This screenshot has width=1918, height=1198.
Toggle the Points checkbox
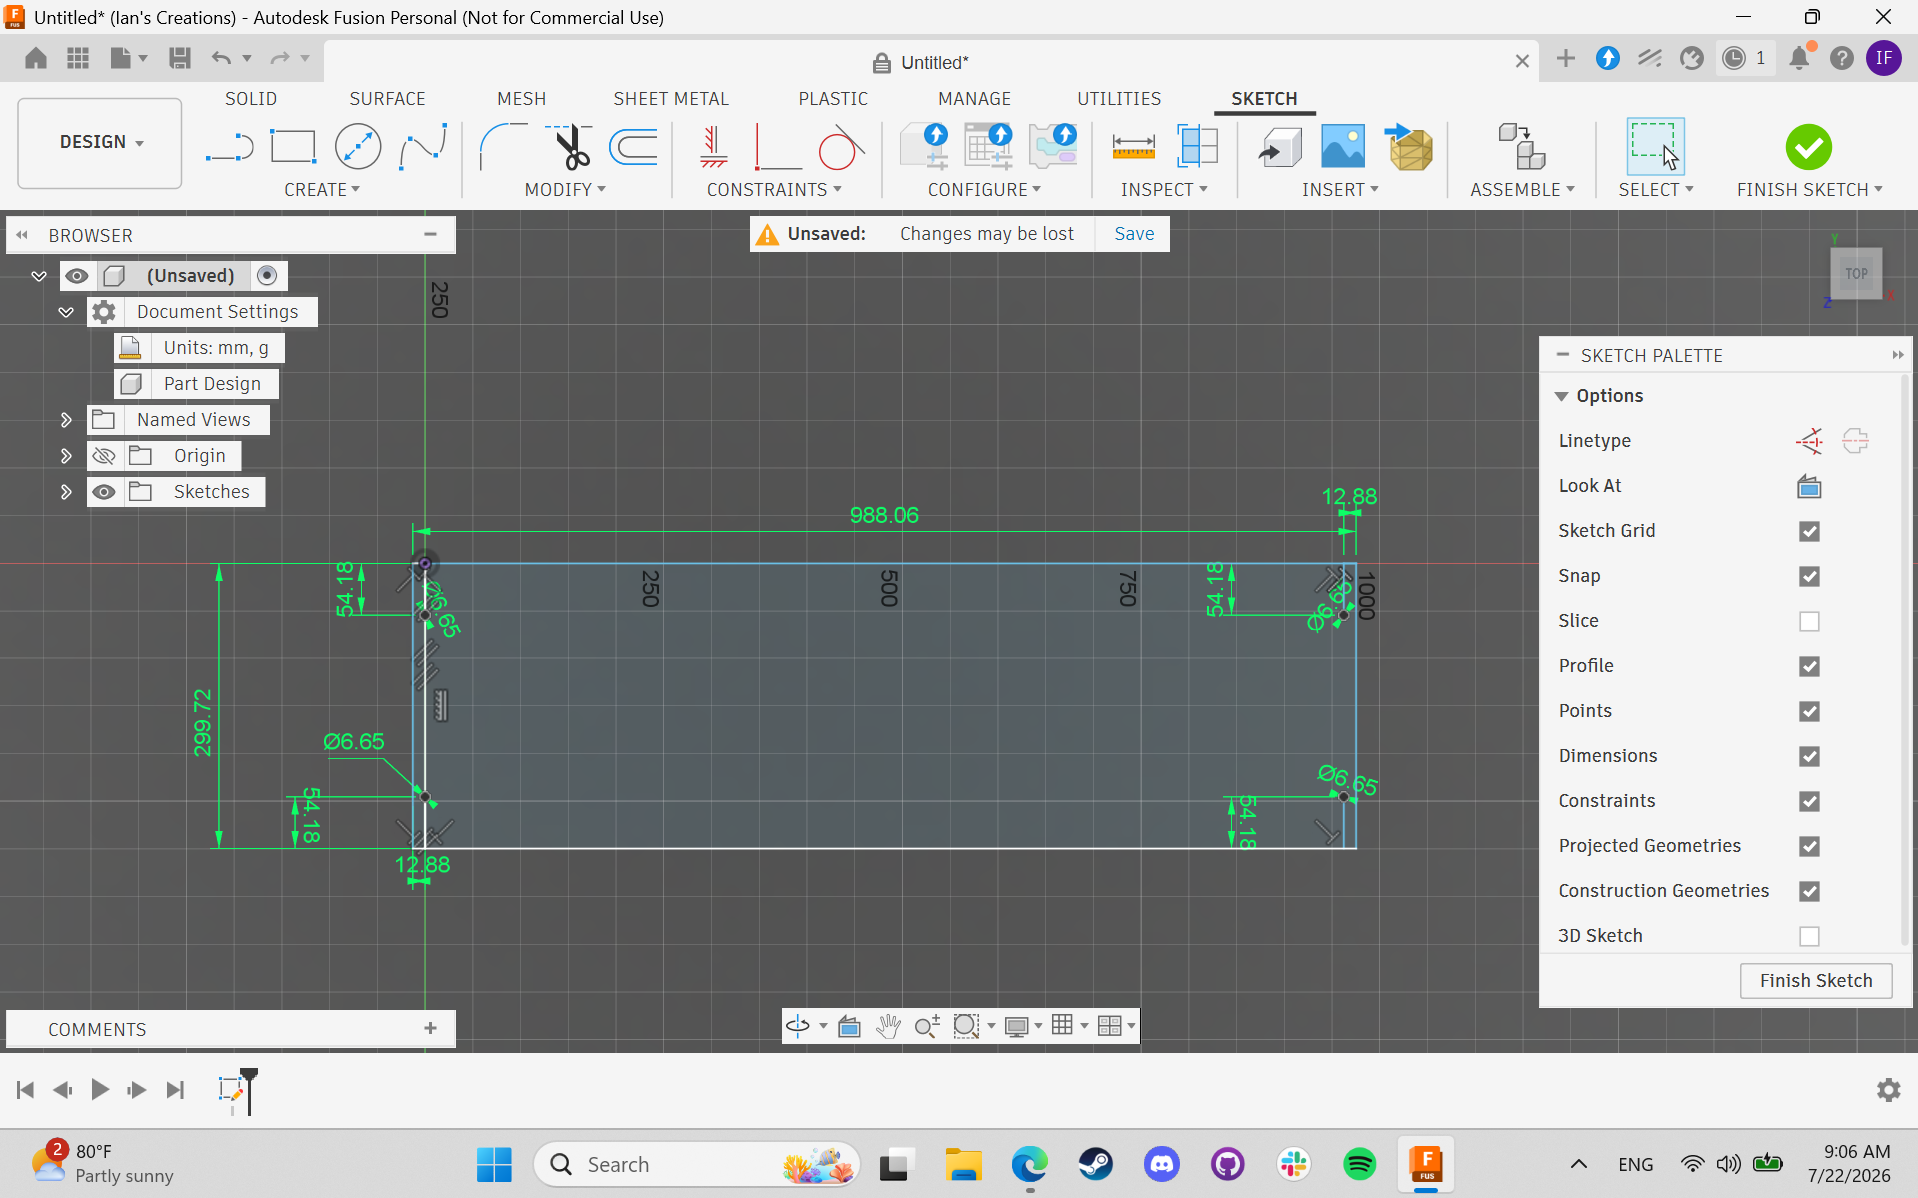1809,711
